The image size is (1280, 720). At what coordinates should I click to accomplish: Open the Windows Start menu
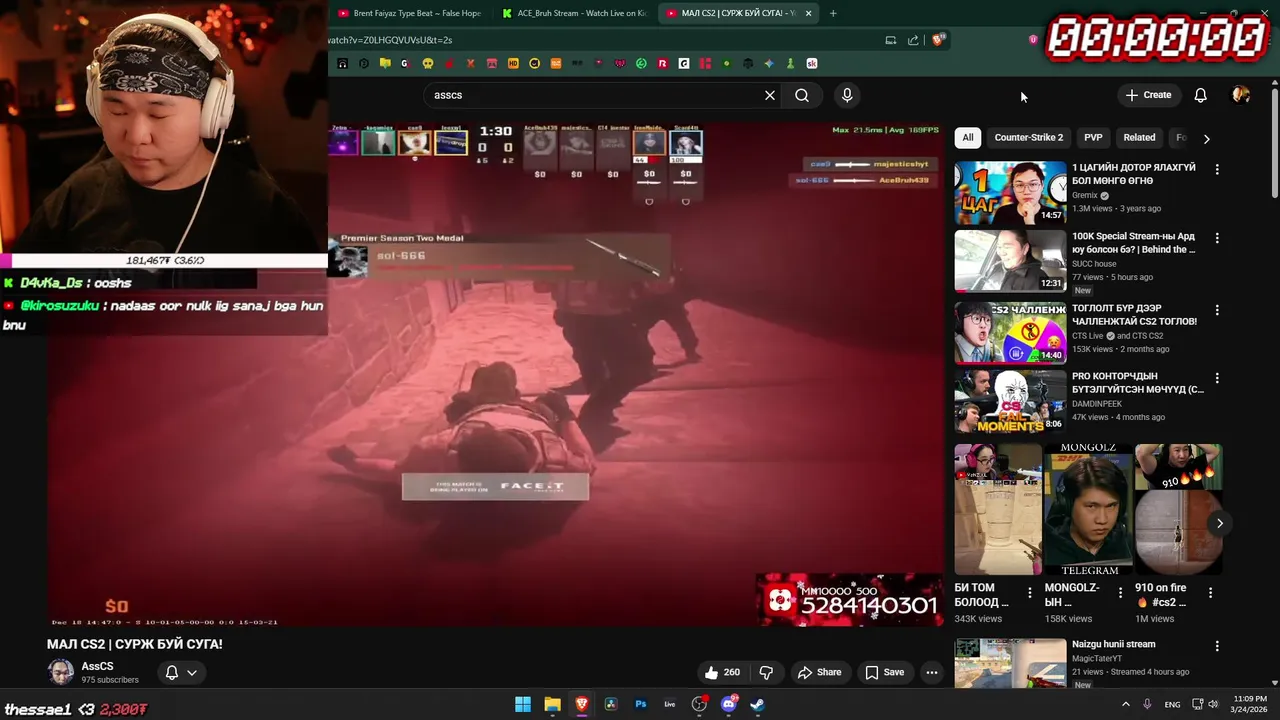523,704
